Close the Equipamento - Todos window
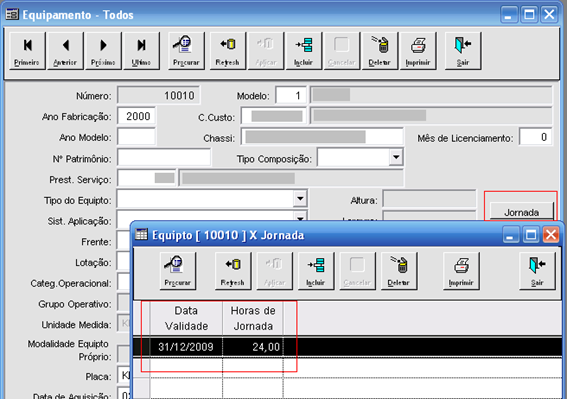 tap(549, 14)
